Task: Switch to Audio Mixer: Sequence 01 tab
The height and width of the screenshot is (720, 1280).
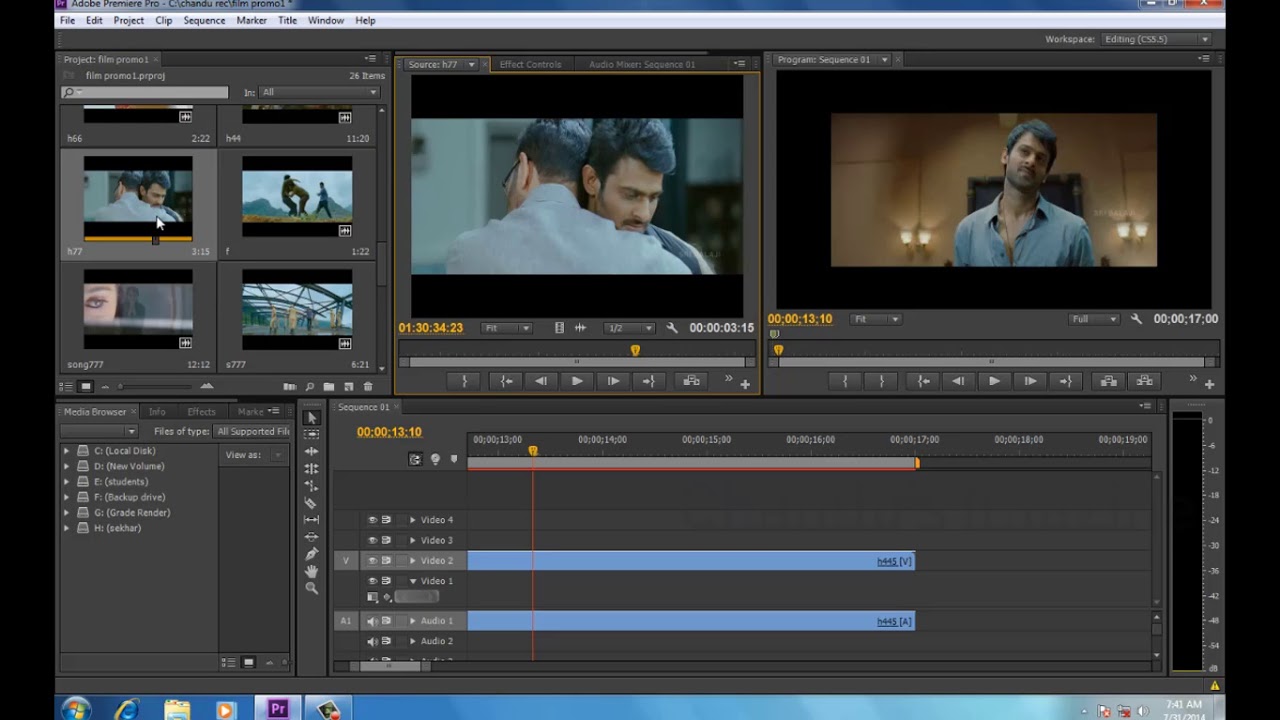Action: pos(642,64)
